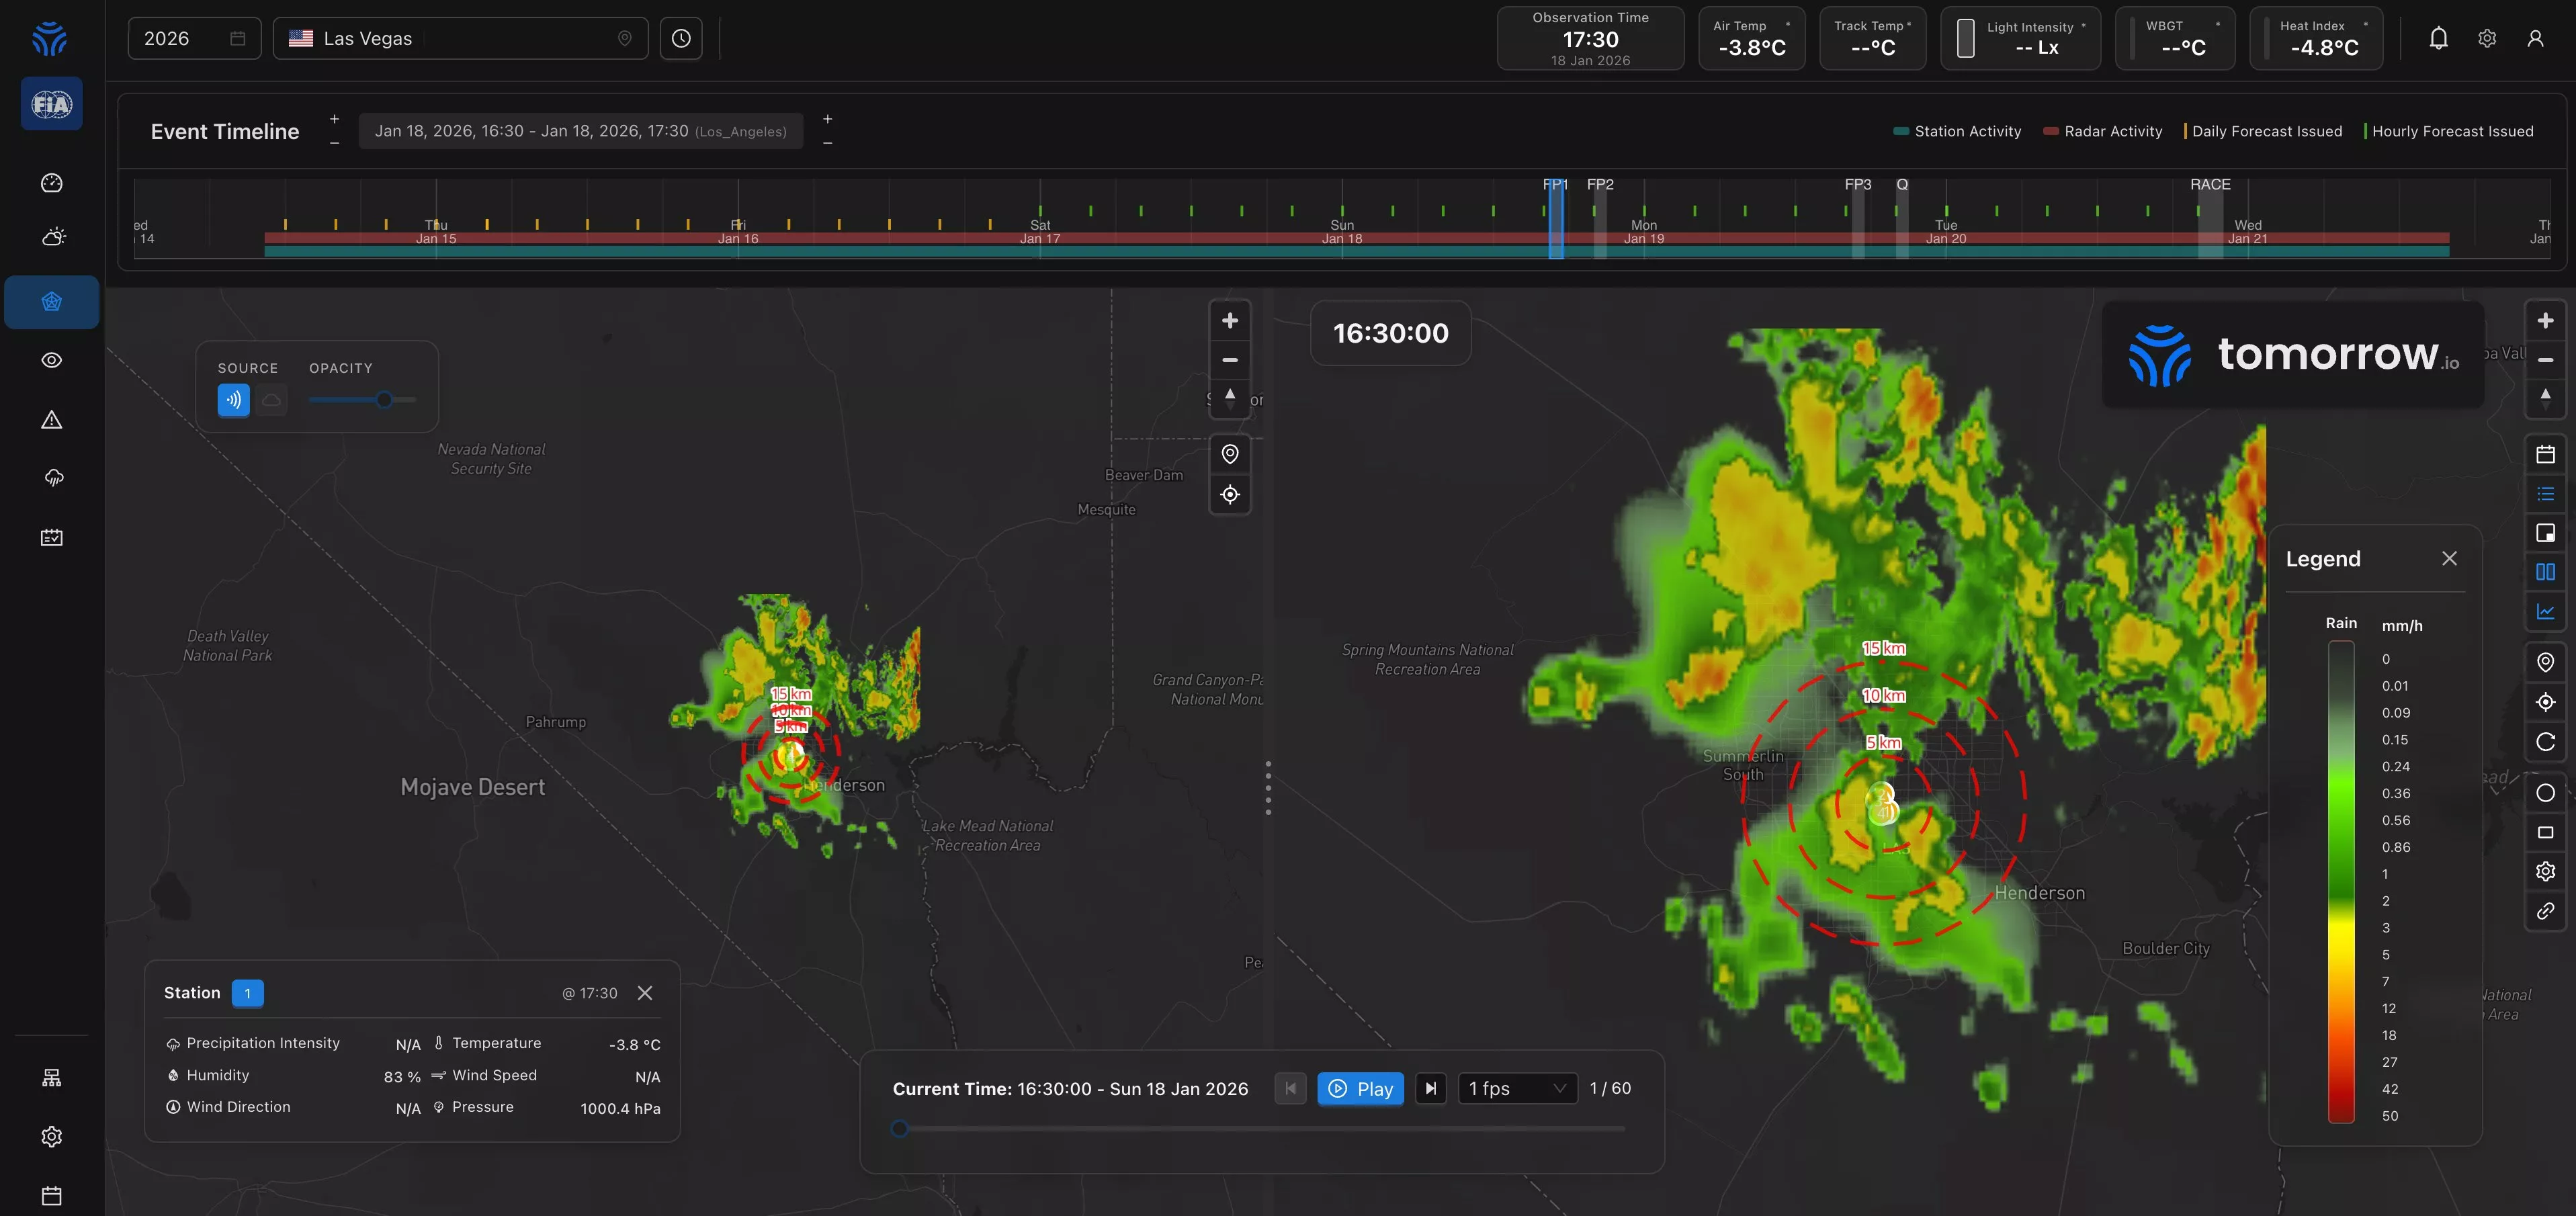The height and width of the screenshot is (1216, 2576).
Task: Open the event timeline date range field
Action: 580,131
